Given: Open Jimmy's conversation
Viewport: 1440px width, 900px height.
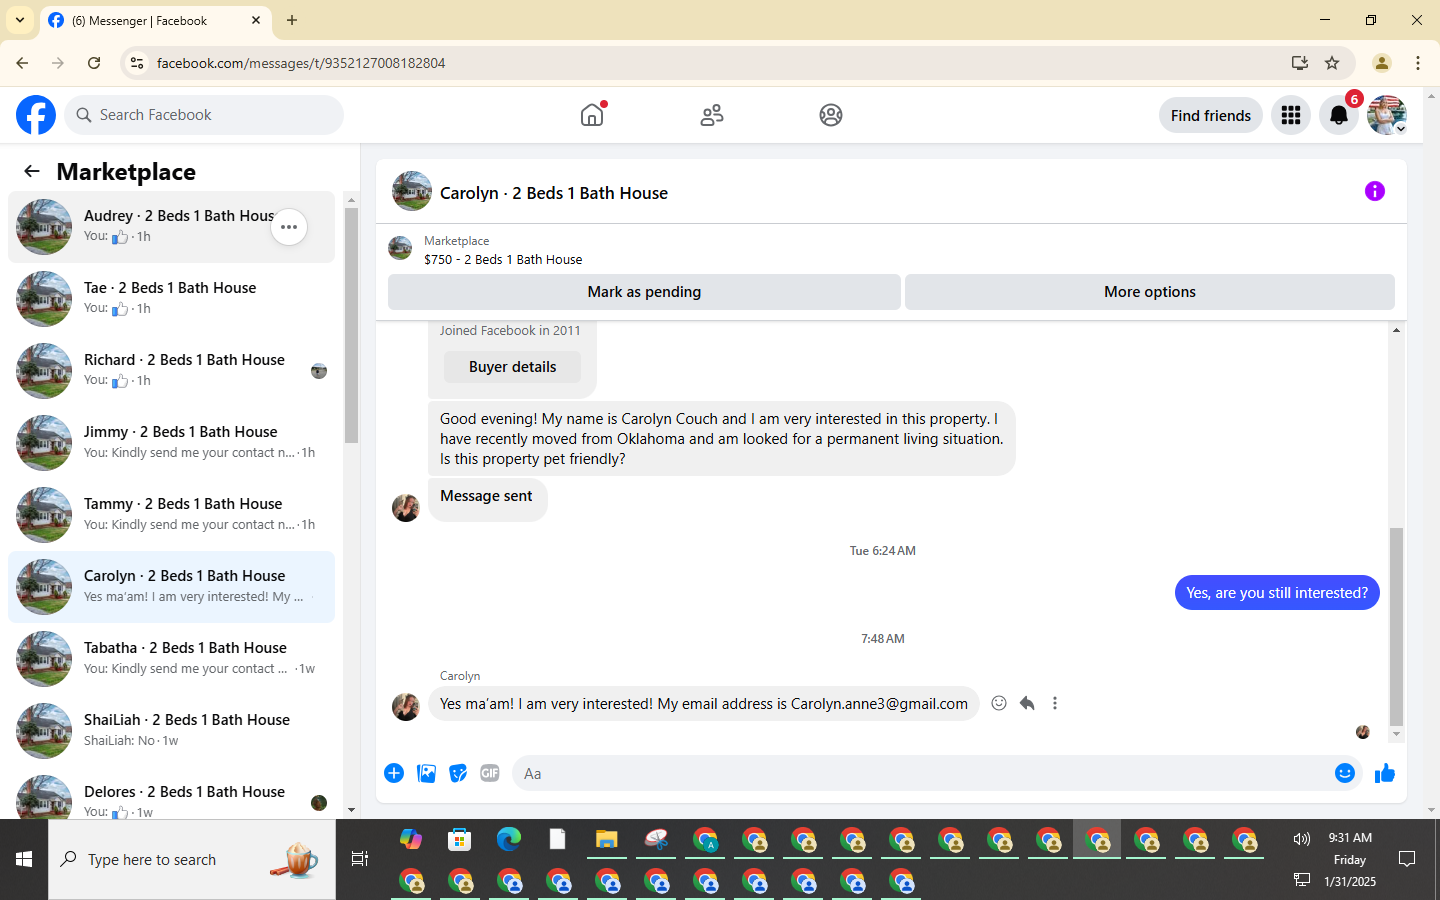Looking at the screenshot, I should (x=171, y=443).
